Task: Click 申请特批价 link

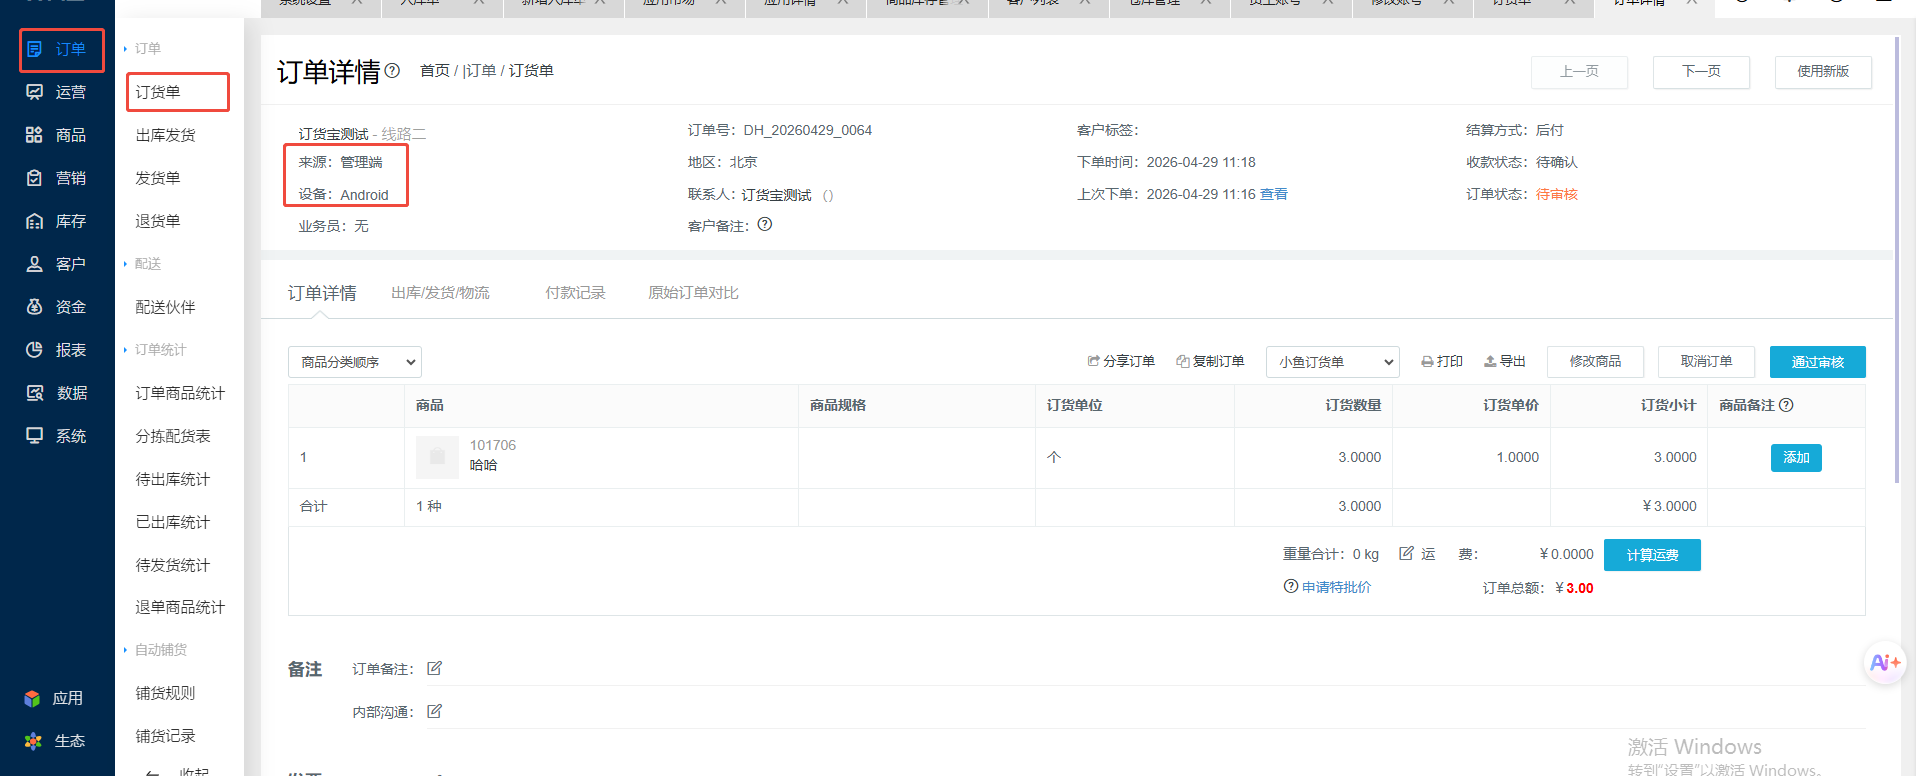Action: tap(1336, 587)
